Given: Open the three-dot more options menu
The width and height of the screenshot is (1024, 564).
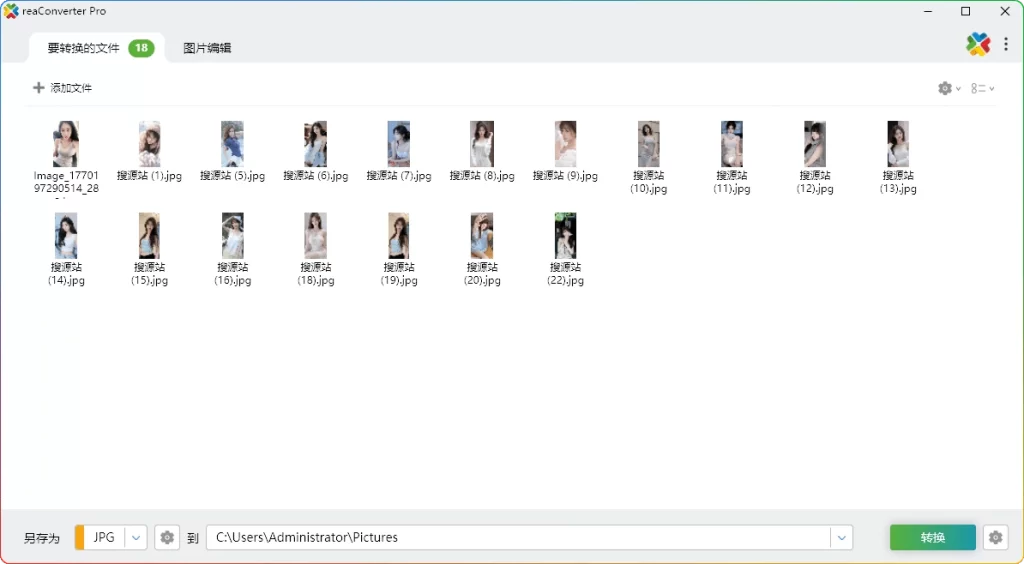Looking at the screenshot, I should (1006, 44).
